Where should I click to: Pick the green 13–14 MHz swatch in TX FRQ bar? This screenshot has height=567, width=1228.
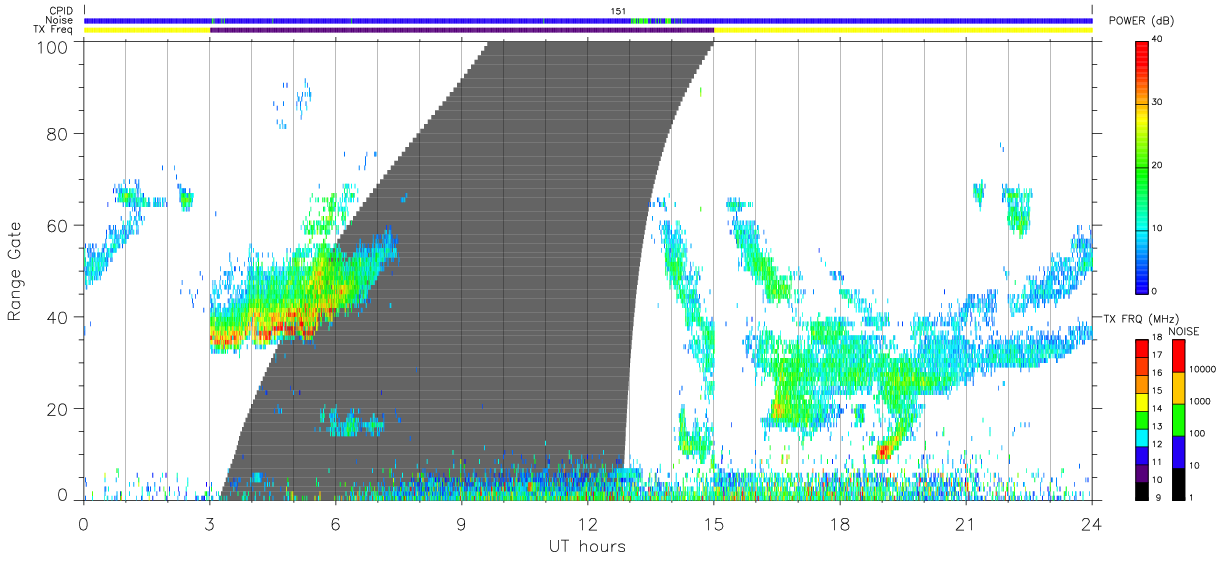point(1143,419)
